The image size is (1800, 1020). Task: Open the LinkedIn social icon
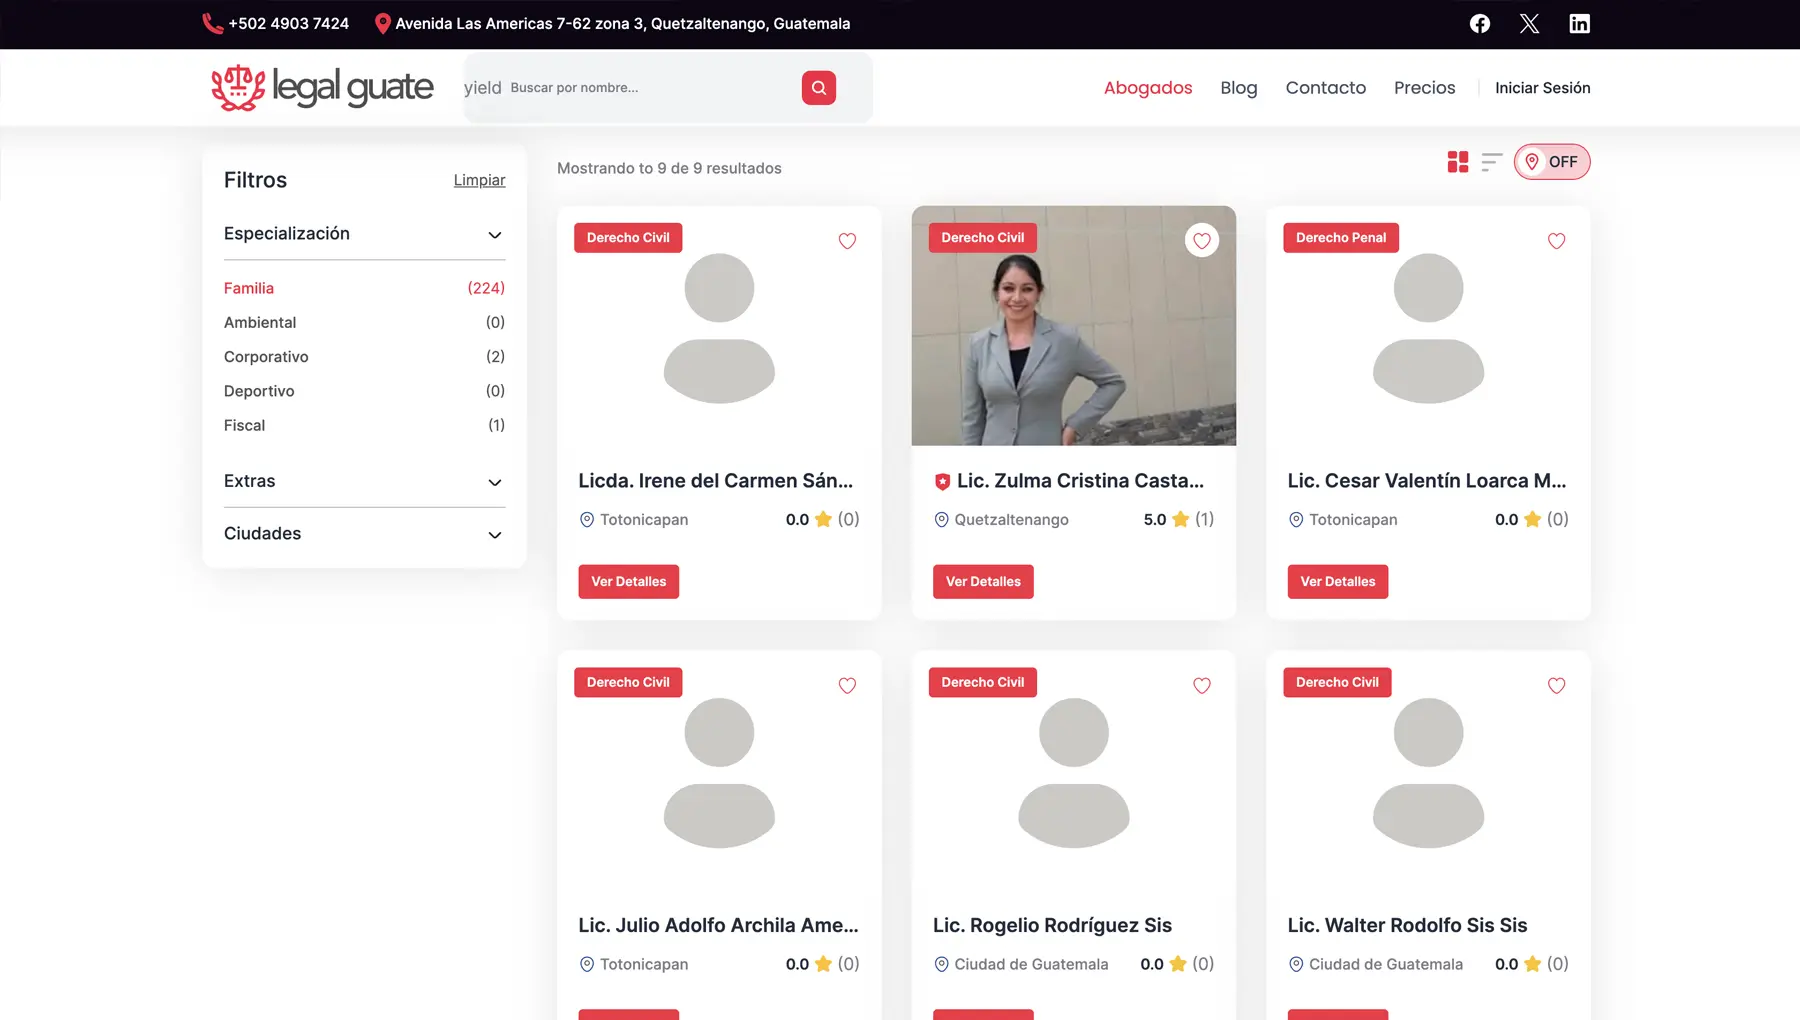1579,24
